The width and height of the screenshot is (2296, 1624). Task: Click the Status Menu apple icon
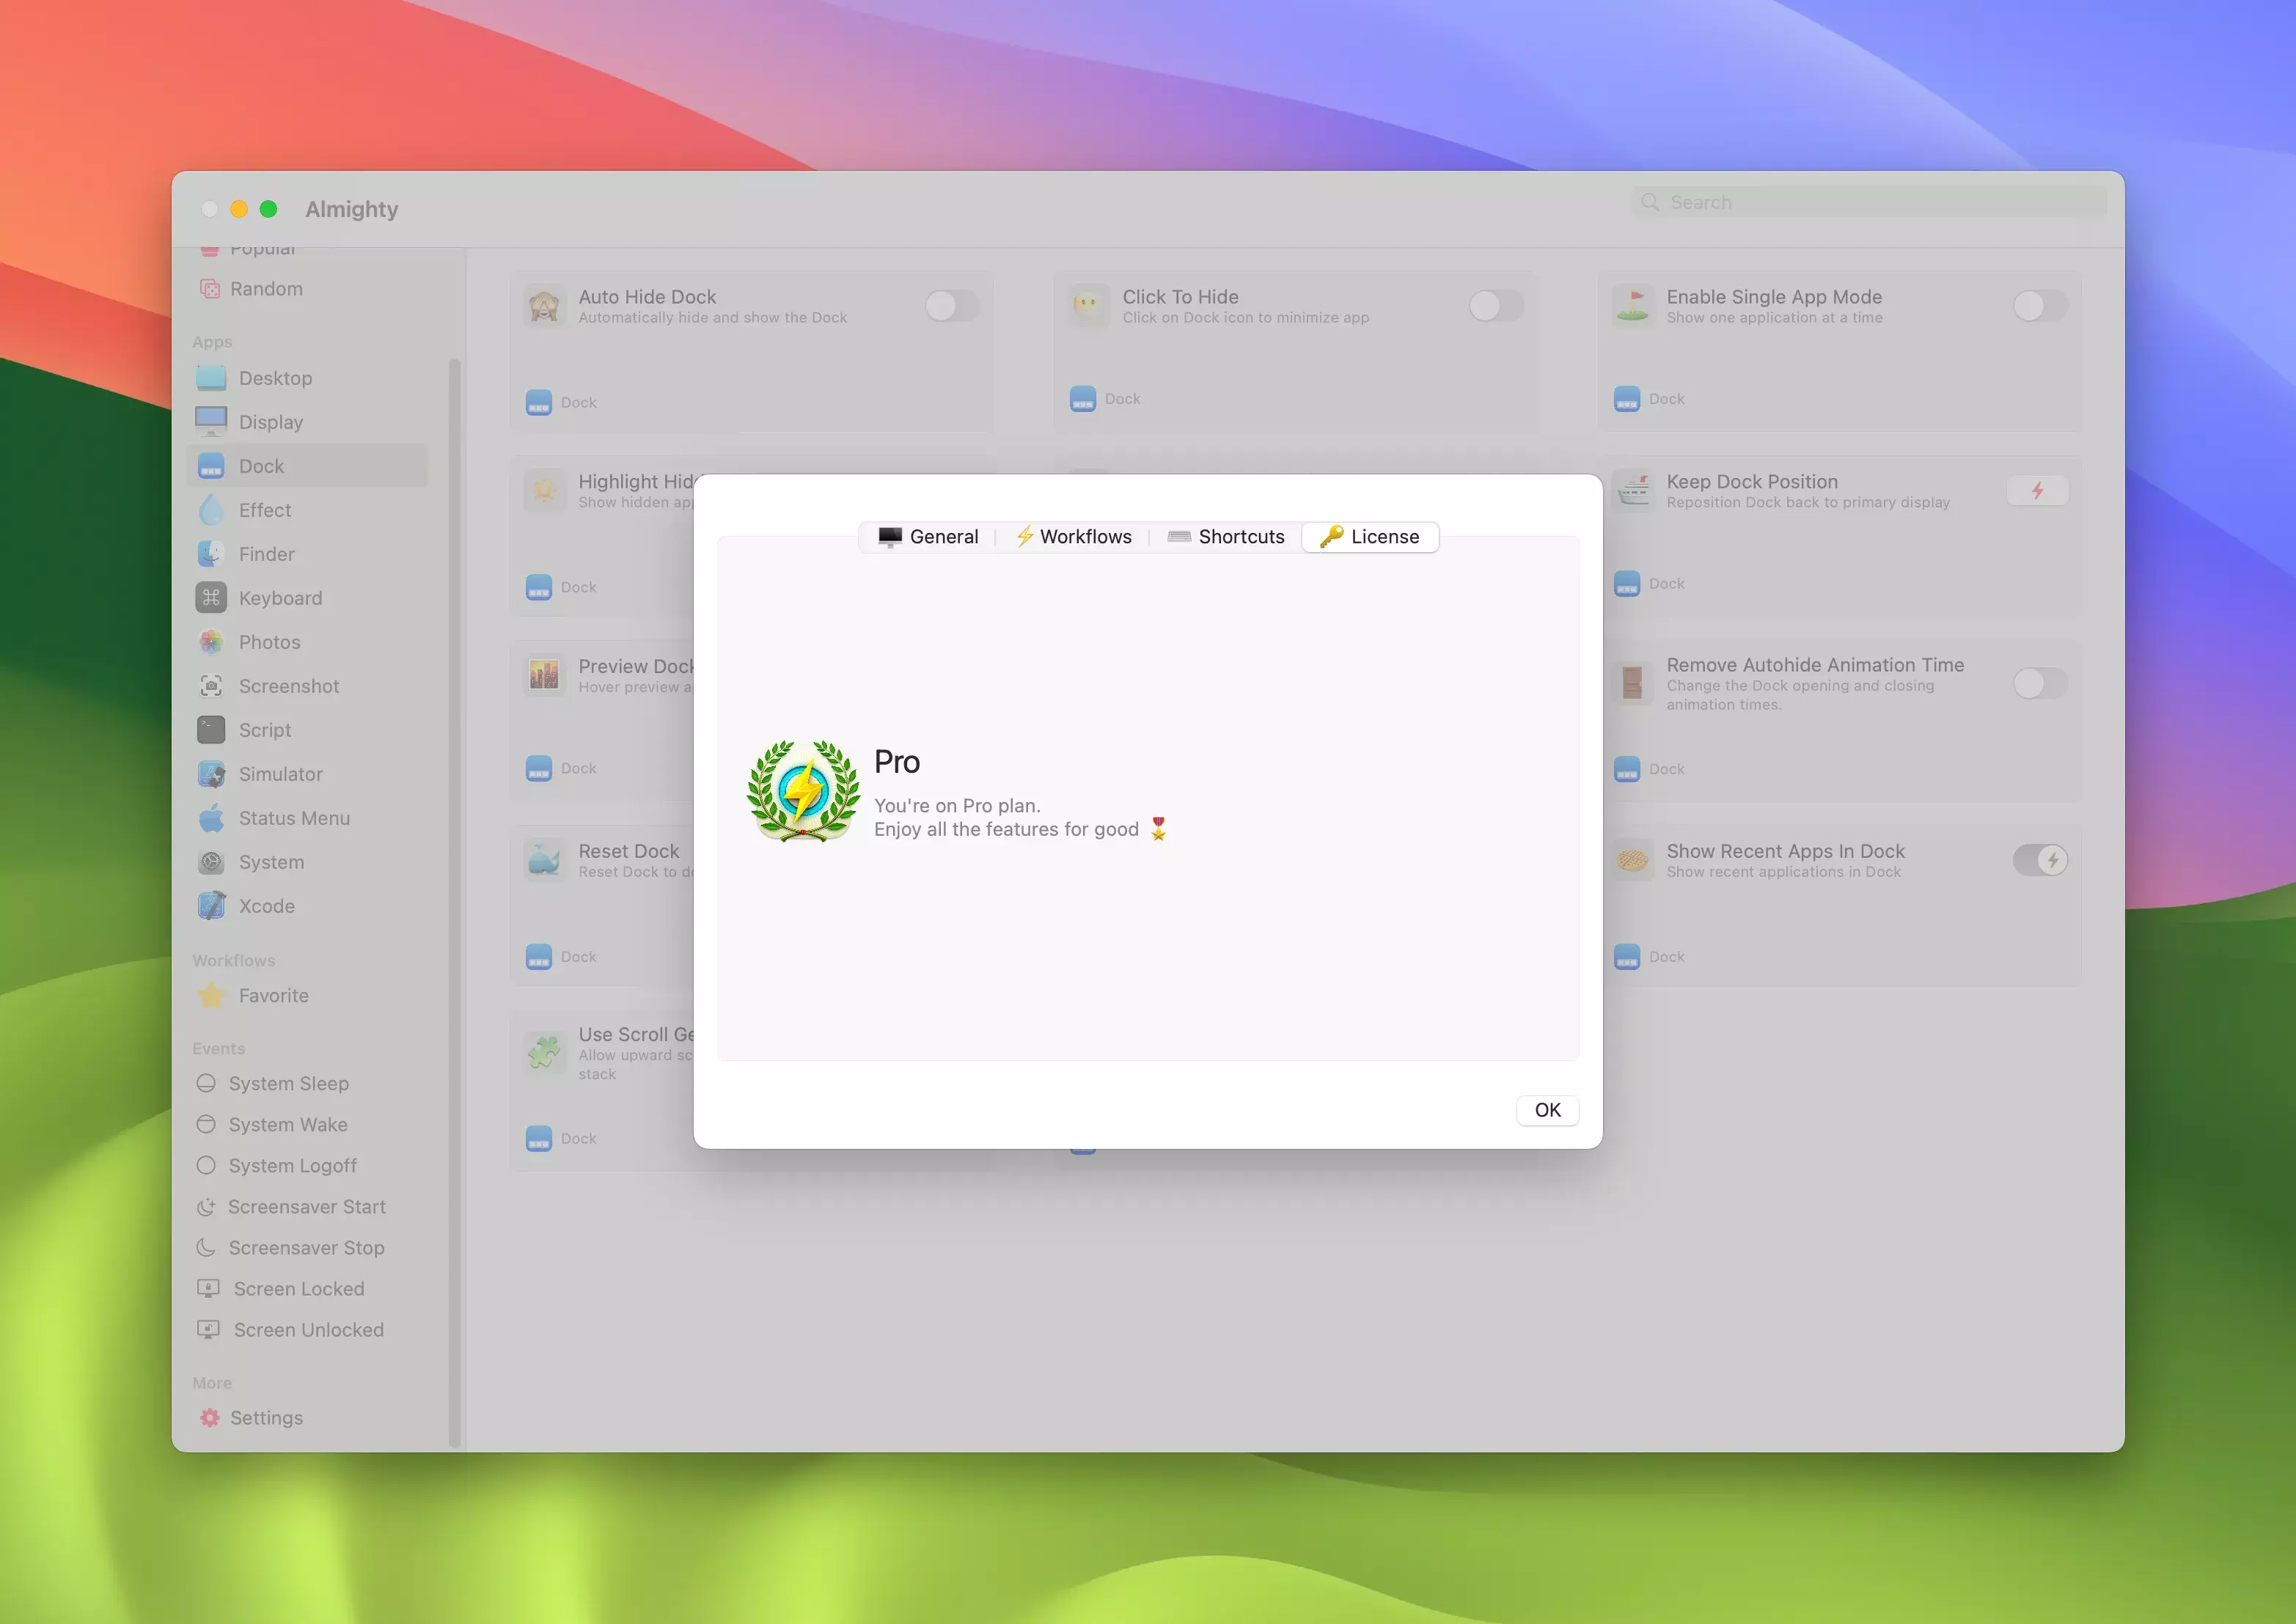[211, 818]
